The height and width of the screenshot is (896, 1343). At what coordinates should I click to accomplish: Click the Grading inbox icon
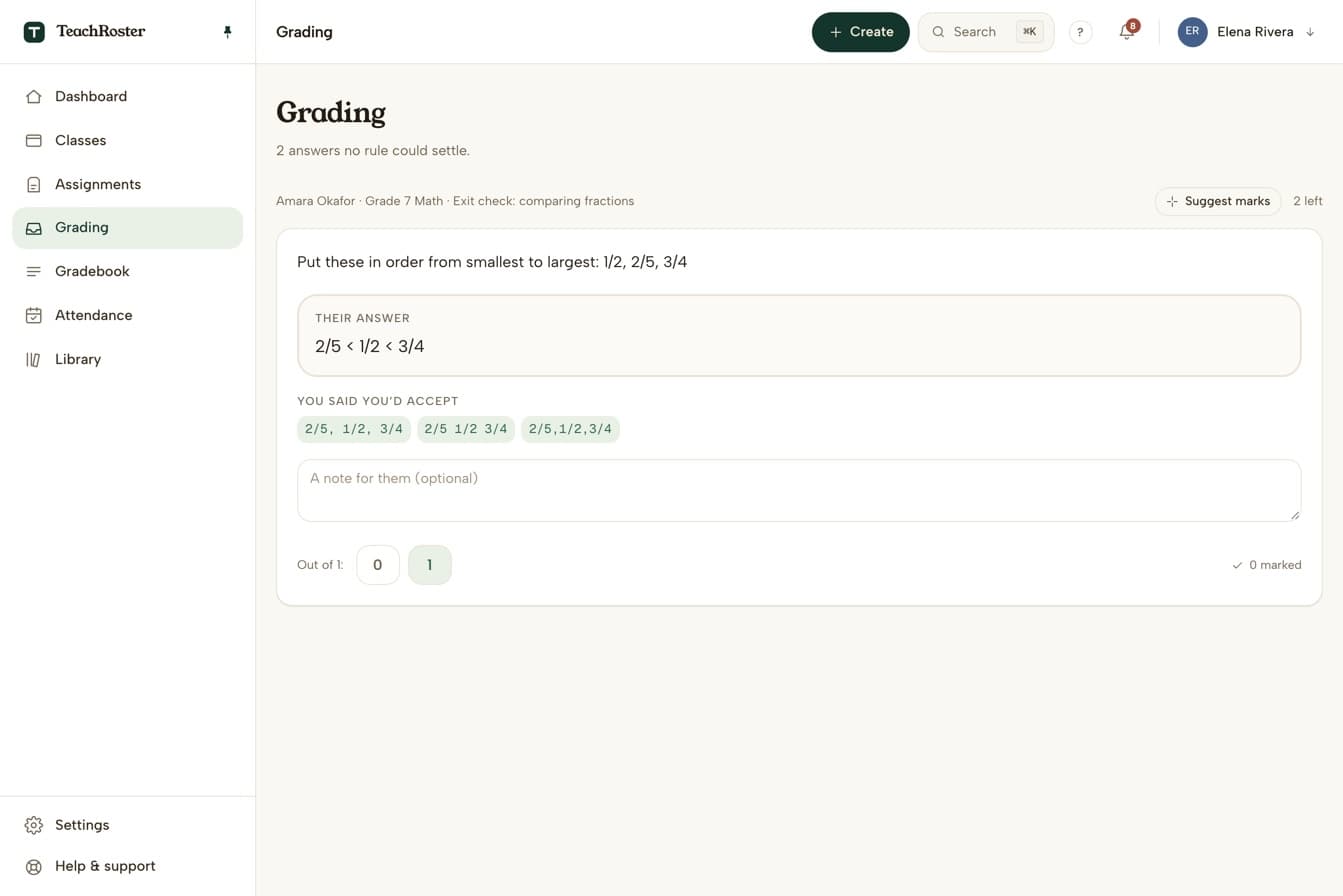click(x=34, y=228)
